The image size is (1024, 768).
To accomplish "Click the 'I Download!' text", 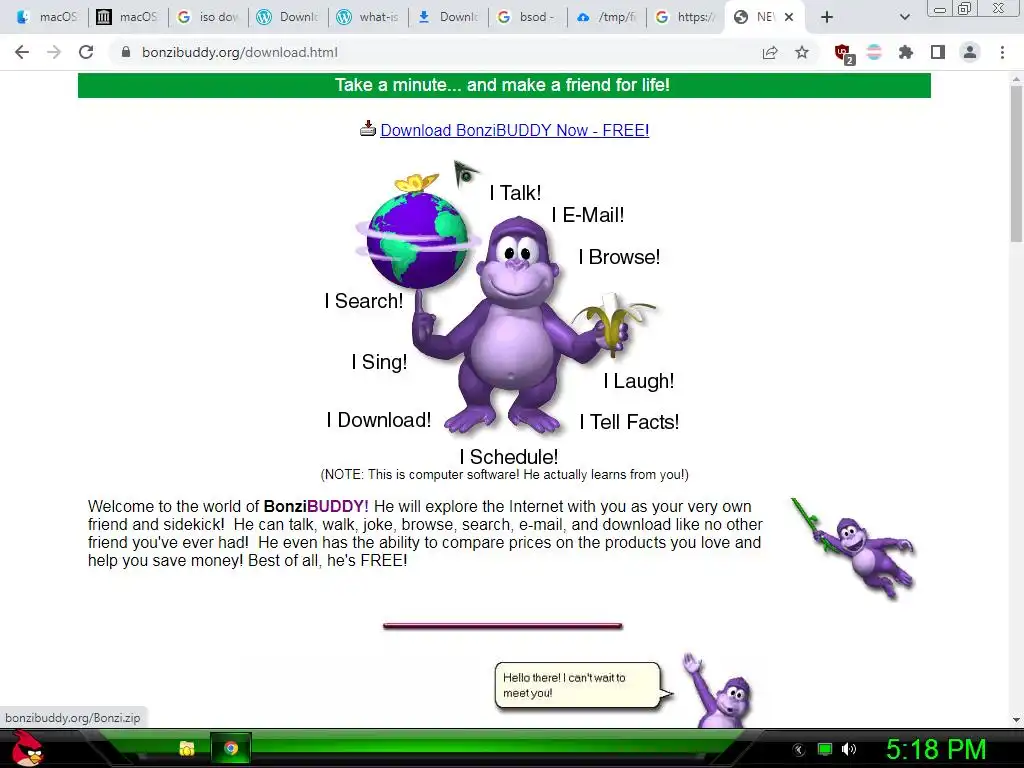I will 379,420.
